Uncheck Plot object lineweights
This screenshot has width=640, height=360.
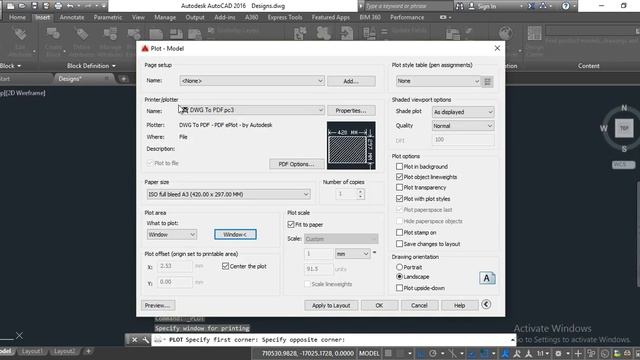click(399, 177)
